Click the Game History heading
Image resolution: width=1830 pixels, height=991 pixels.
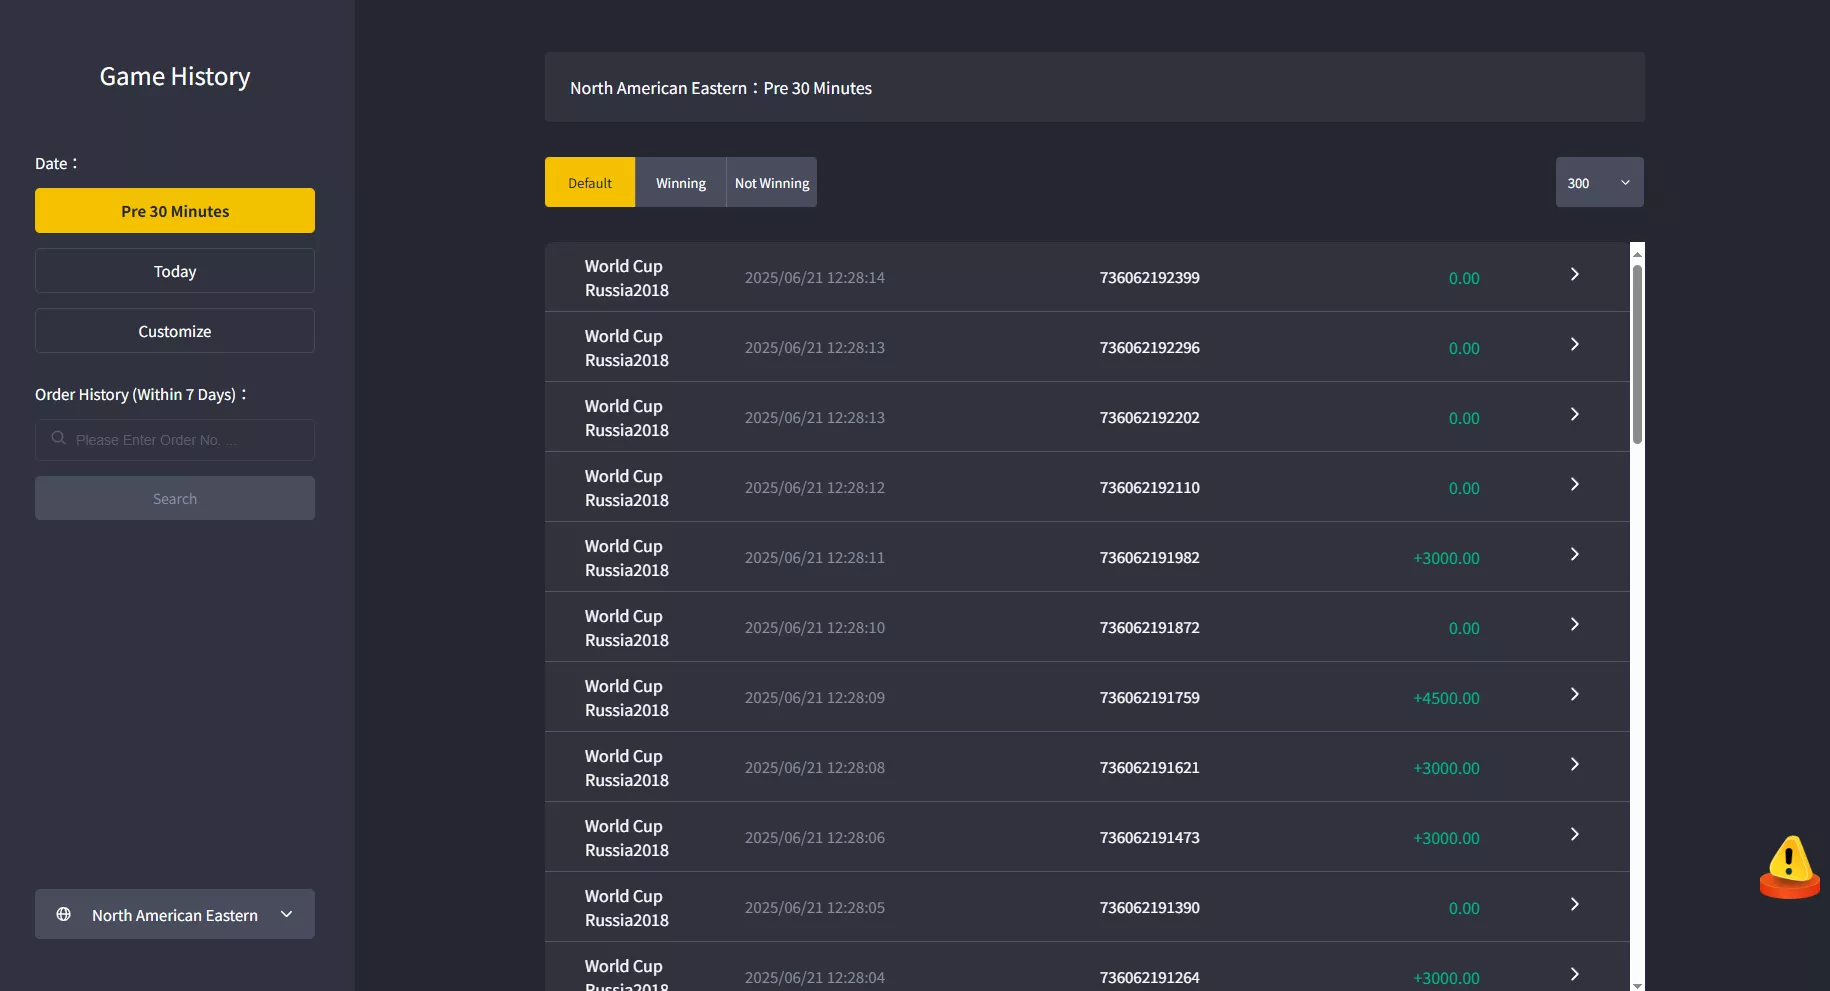[x=175, y=77]
